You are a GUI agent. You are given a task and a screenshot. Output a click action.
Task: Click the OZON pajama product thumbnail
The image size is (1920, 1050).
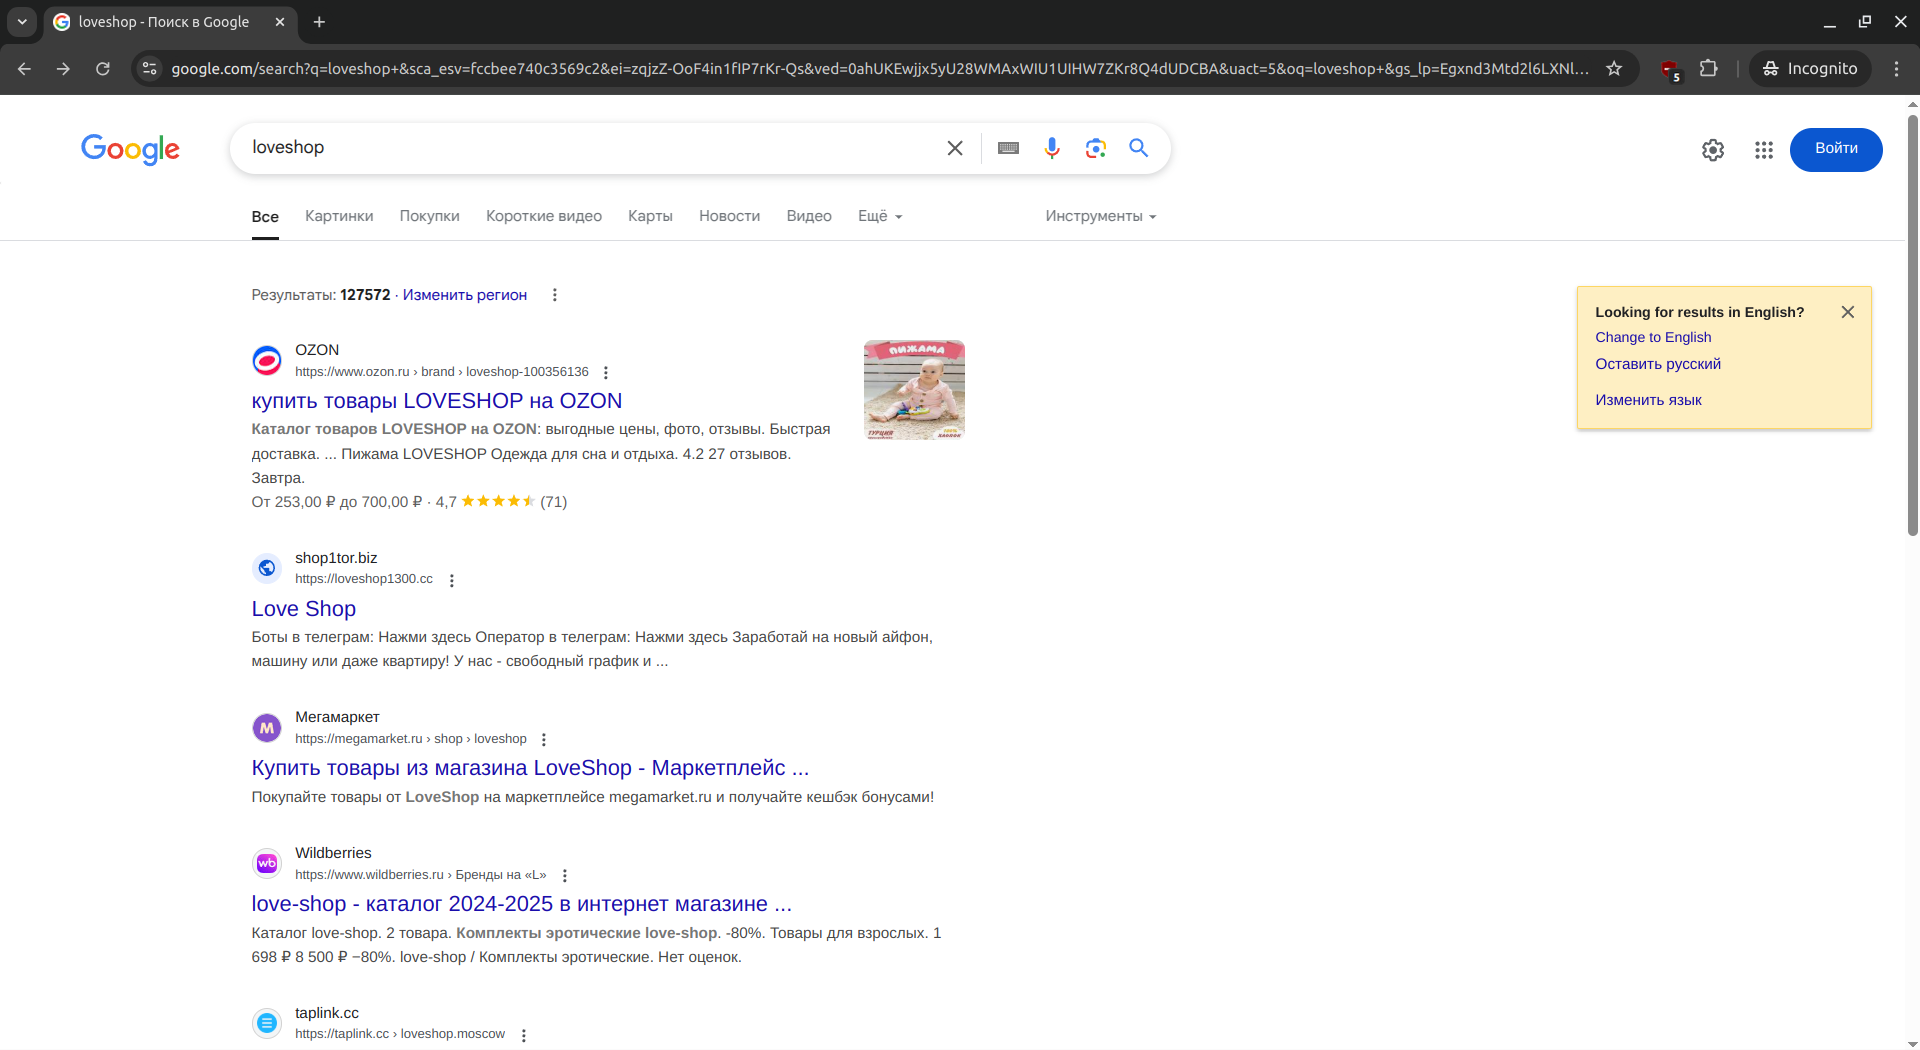(x=914, y=390)
